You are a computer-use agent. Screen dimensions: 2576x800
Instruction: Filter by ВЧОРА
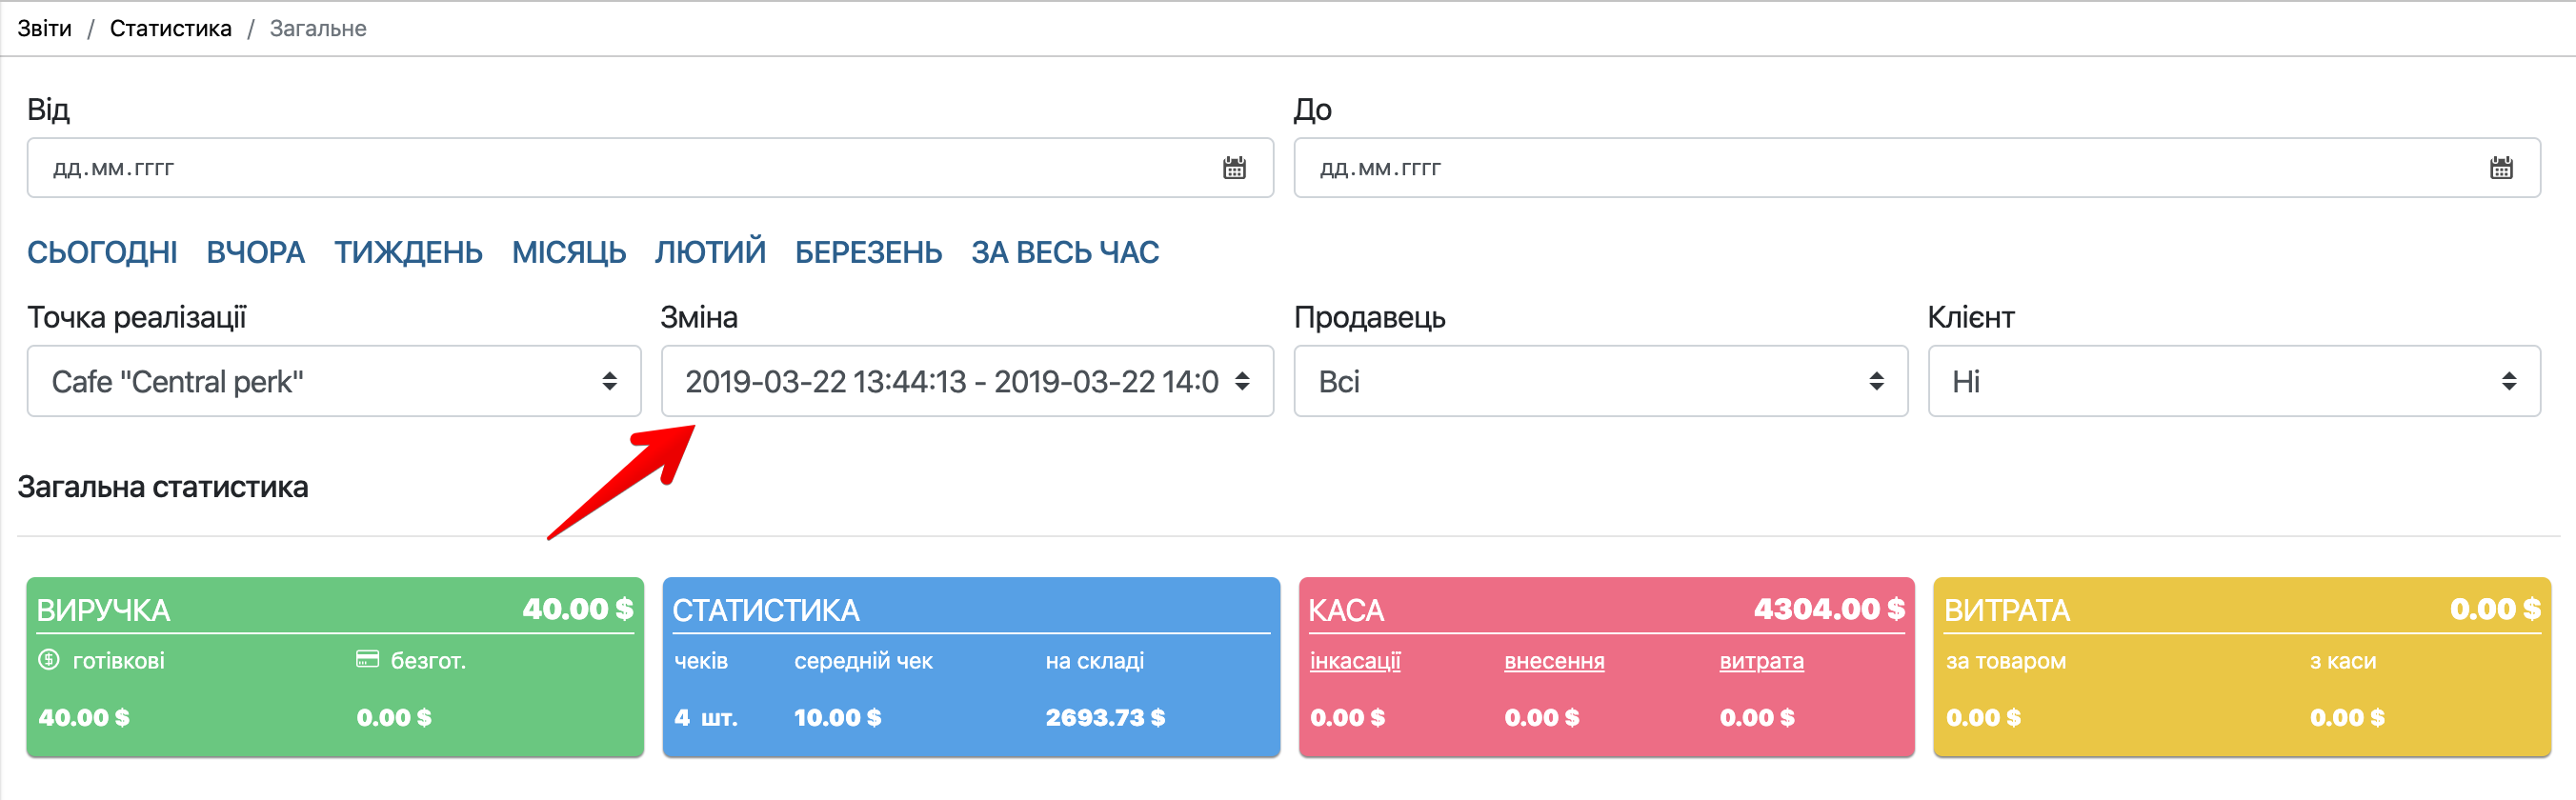tap(255, 252)
